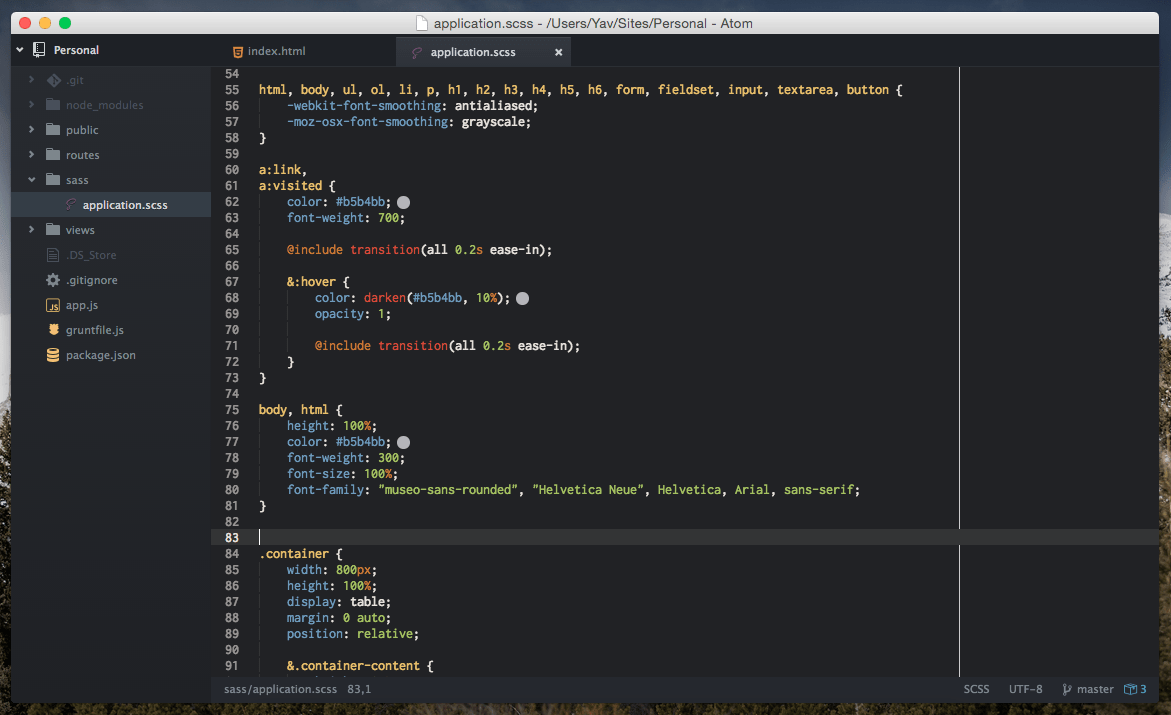The image size is (1171, 715).
Task: Click the SCSS grammar selector in status bar
Action: click(976, 689)
